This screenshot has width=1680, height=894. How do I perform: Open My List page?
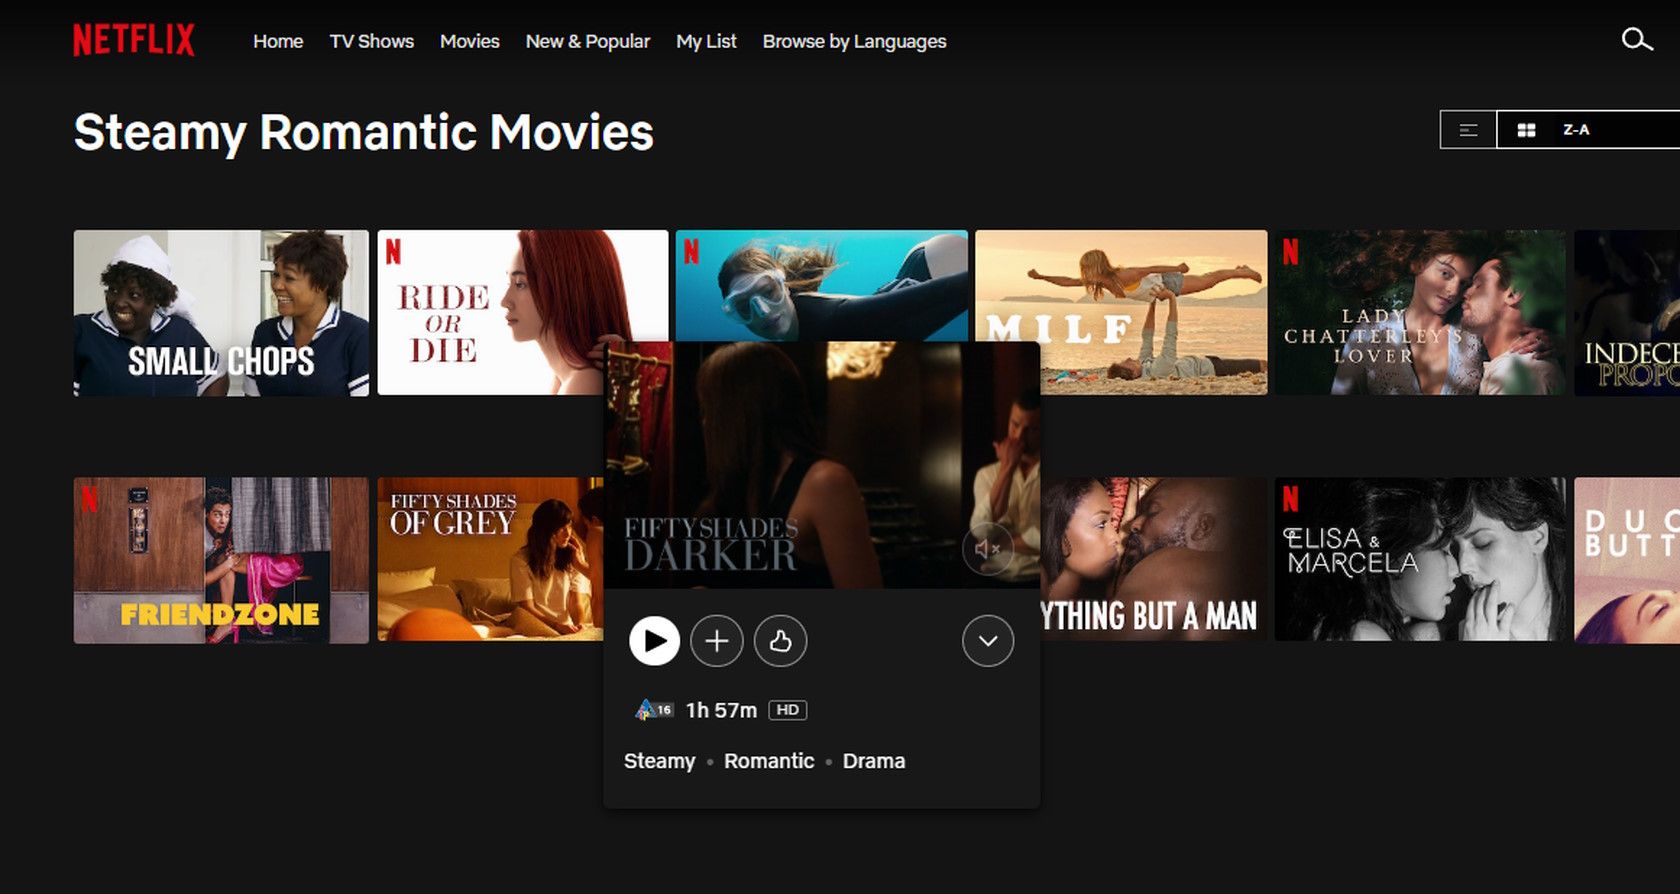coord(706,41)
